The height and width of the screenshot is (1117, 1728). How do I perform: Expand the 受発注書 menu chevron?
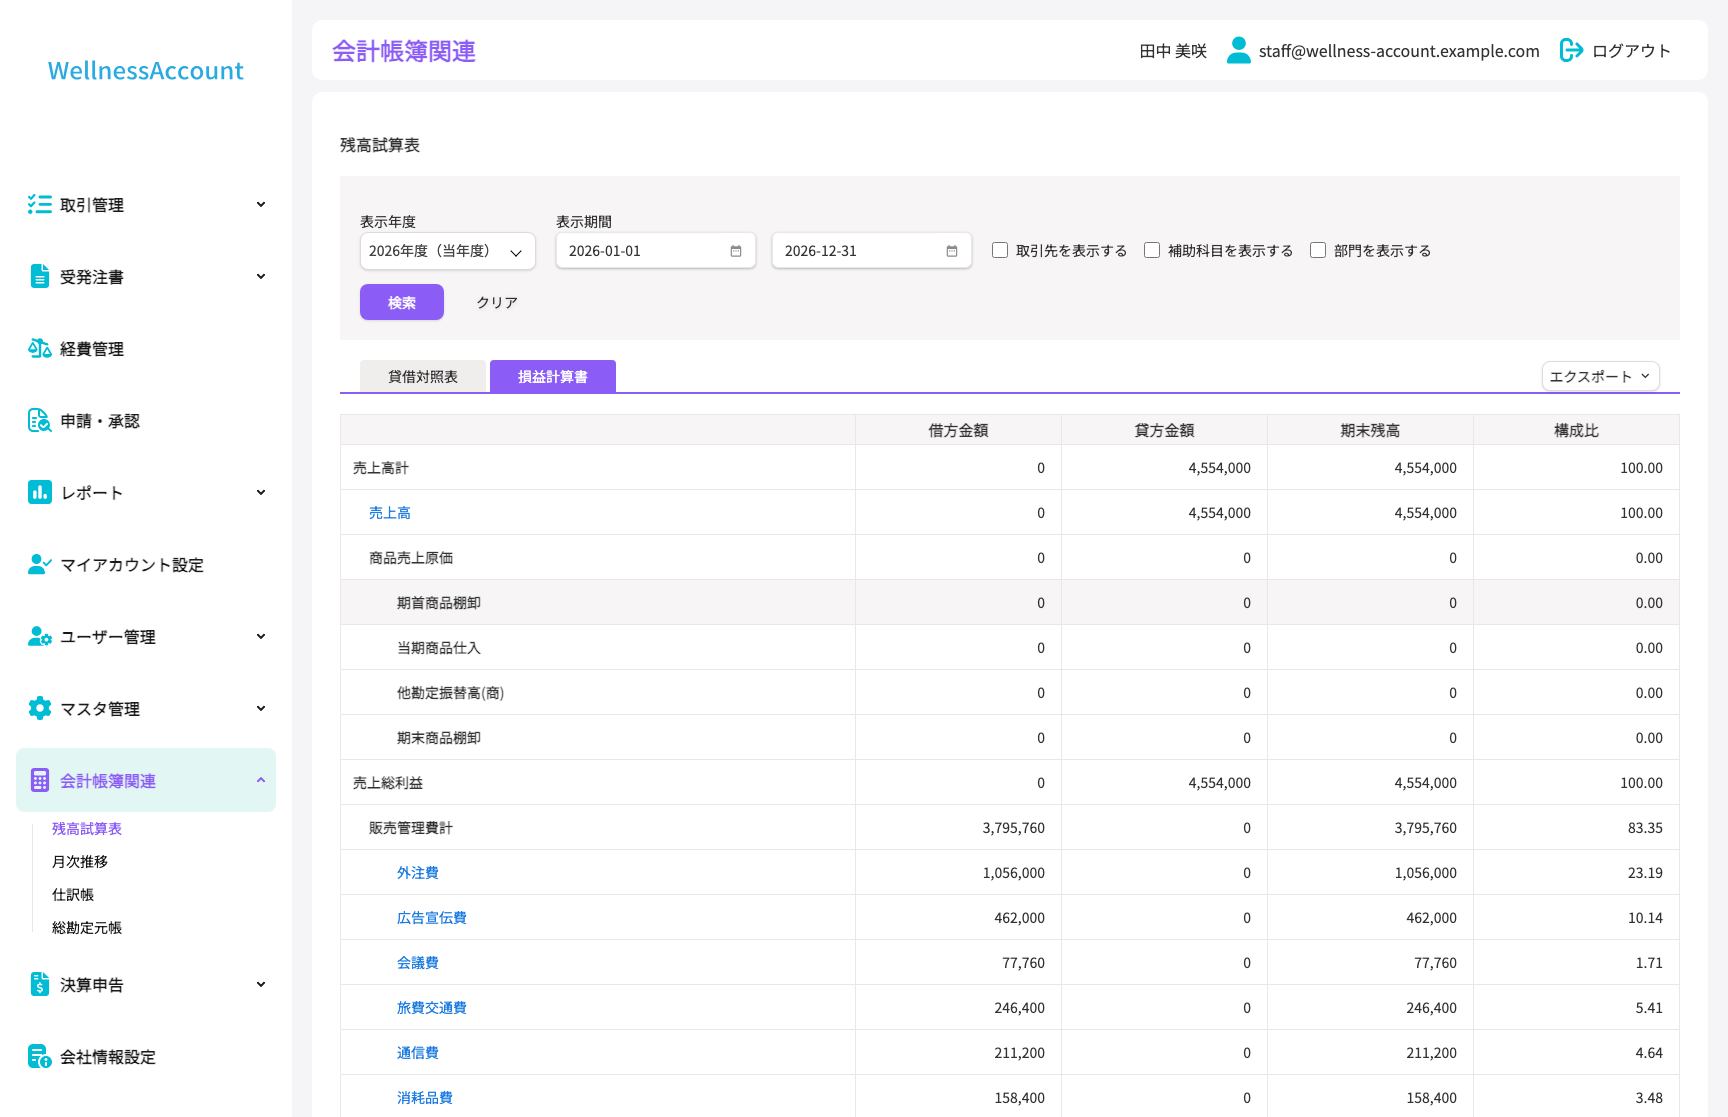coord(261,277)
